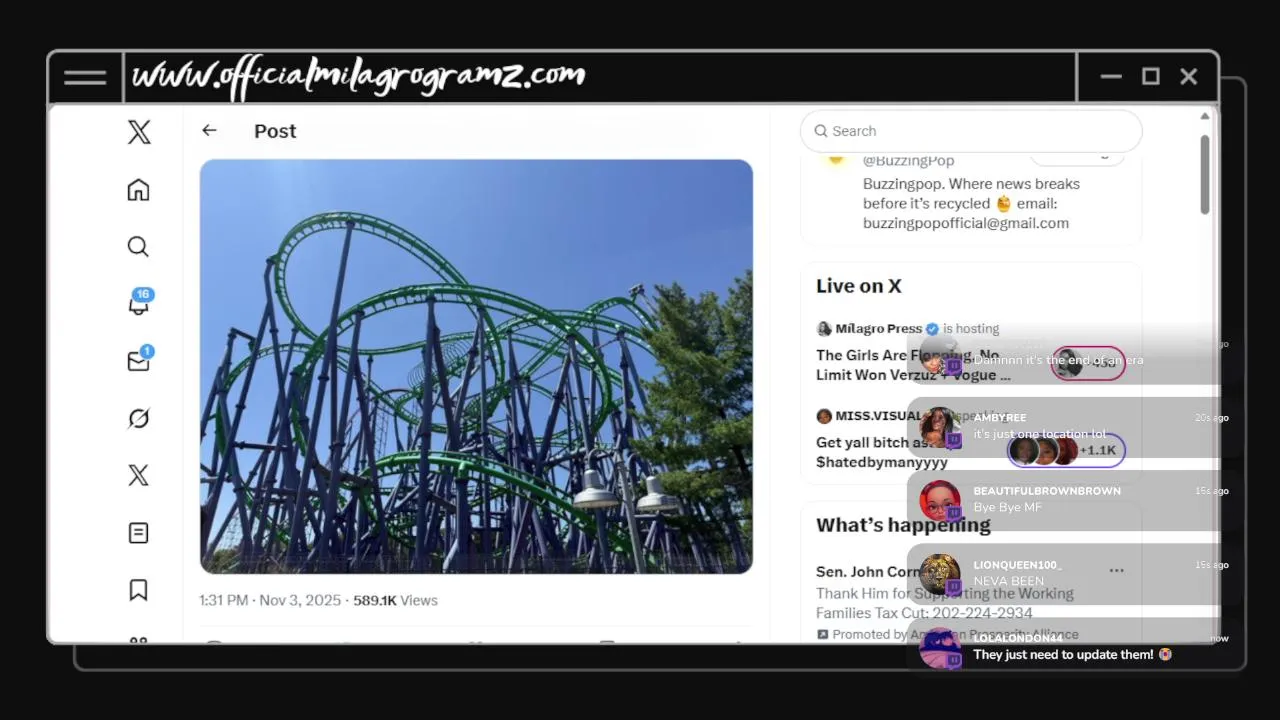Screen dimensions: 1280x720
Task: Click LIONQUEEN100_ chat avatar
Action: pos(940,574)
